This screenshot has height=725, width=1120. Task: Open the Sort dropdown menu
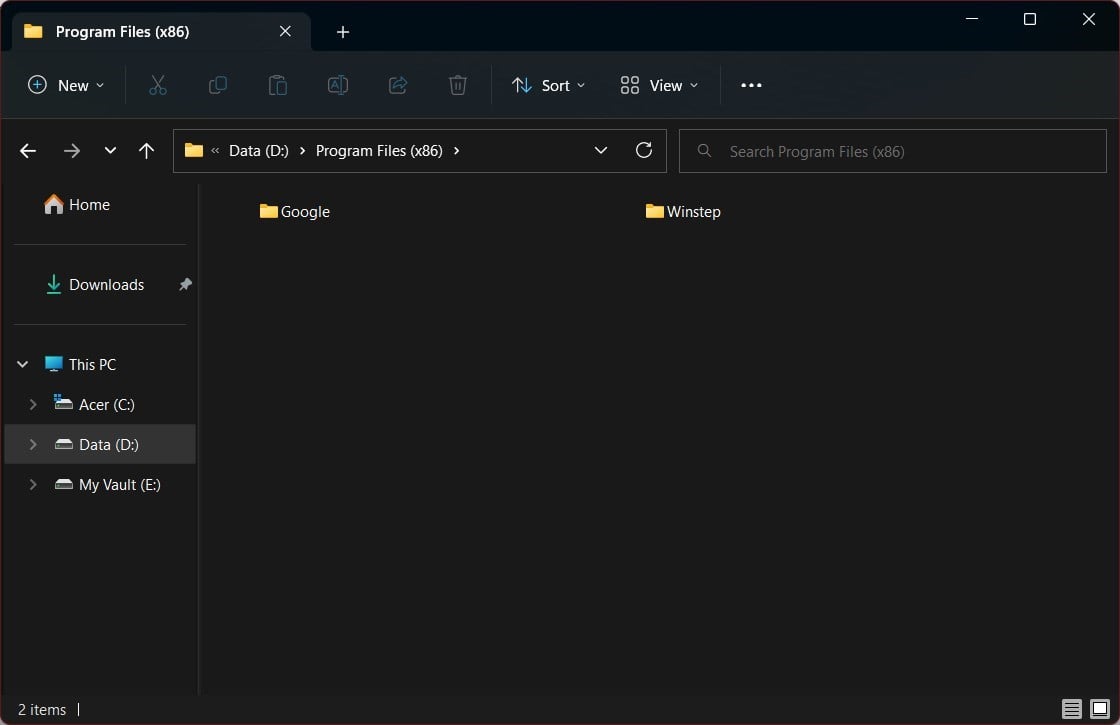tap(549, 85)
